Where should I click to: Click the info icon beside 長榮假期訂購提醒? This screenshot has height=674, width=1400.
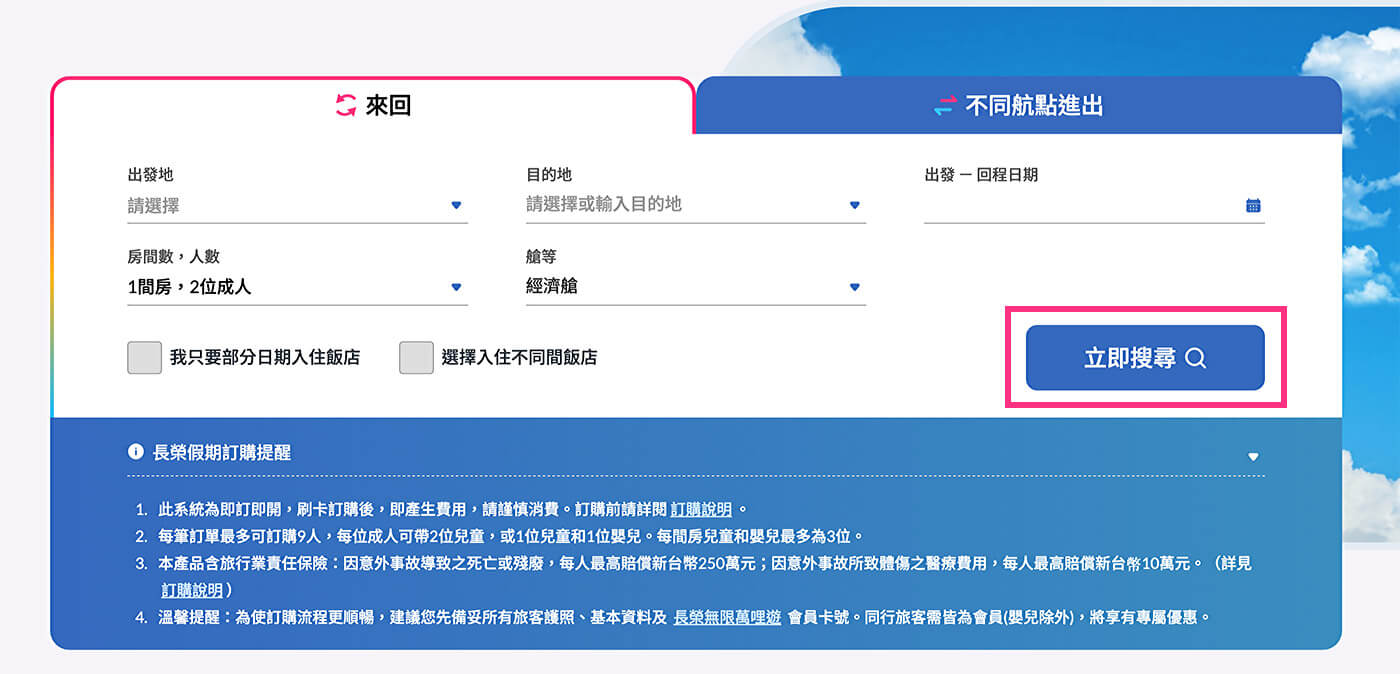[x=136, y=452]
